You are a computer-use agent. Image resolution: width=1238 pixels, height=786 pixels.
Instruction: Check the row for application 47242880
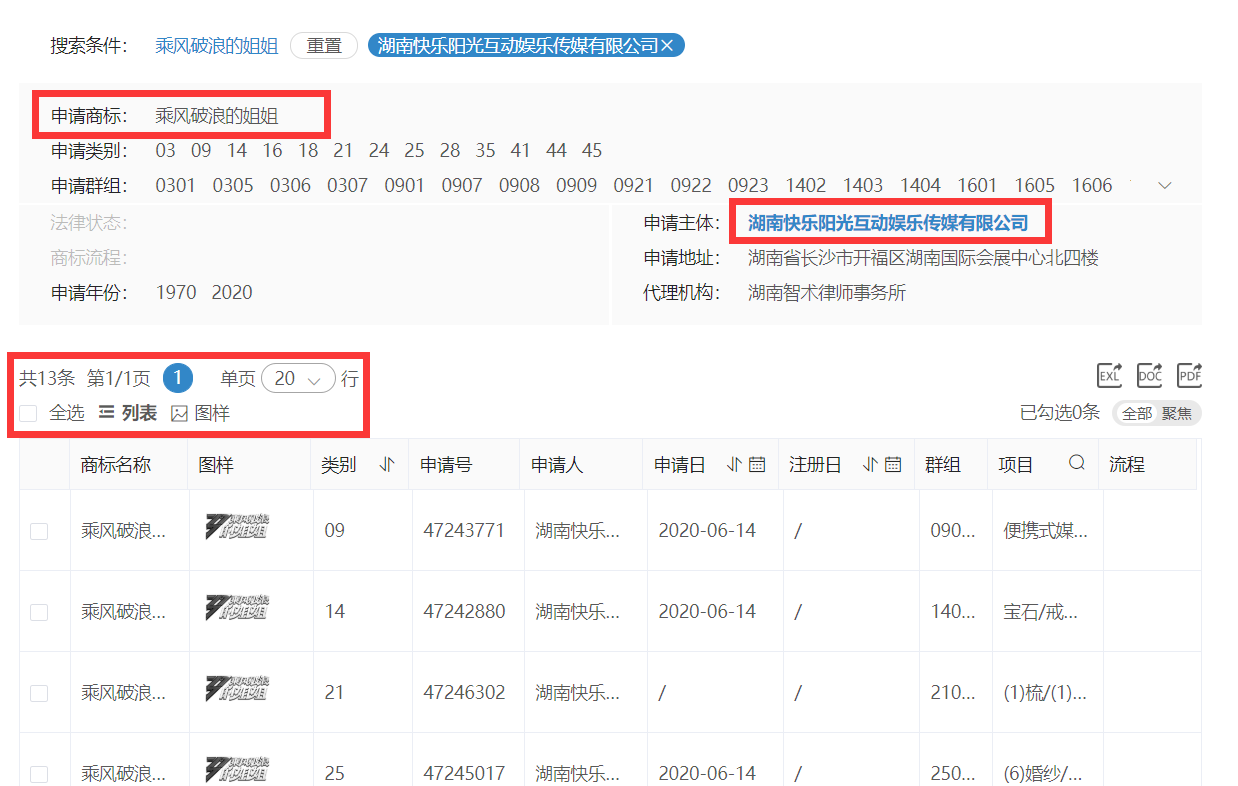click(x=39, y=612)
